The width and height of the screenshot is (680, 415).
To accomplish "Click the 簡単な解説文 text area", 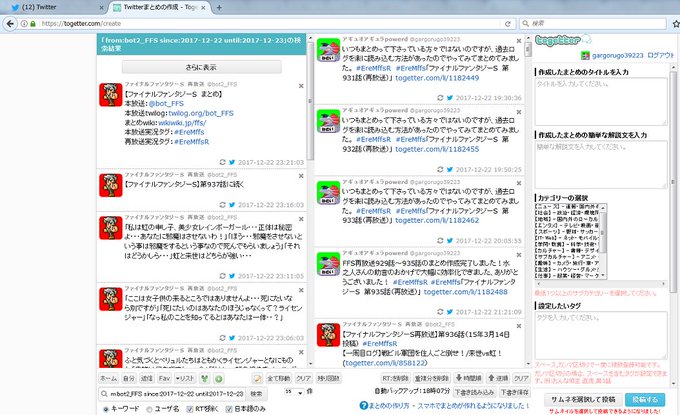I will point(601,164).
